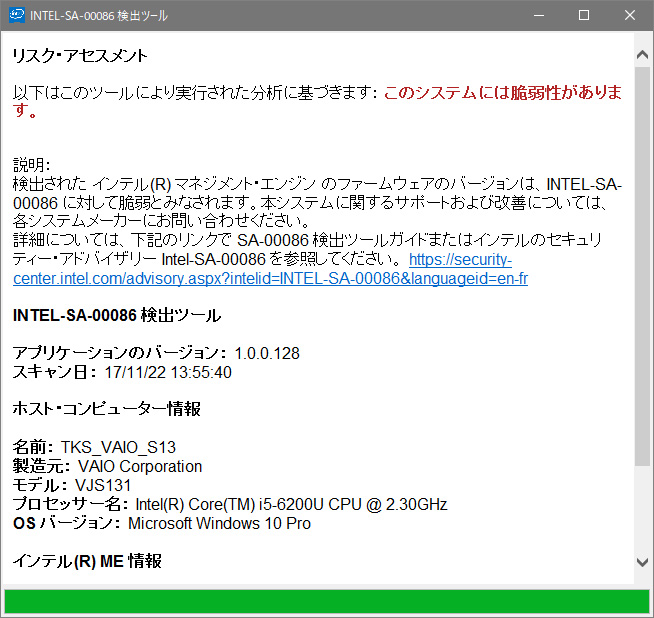This screenshot has height=618, width=654.
Task: Click the INTEL-SA-00086 app icon in title bar
Action: tap(17, 15)
